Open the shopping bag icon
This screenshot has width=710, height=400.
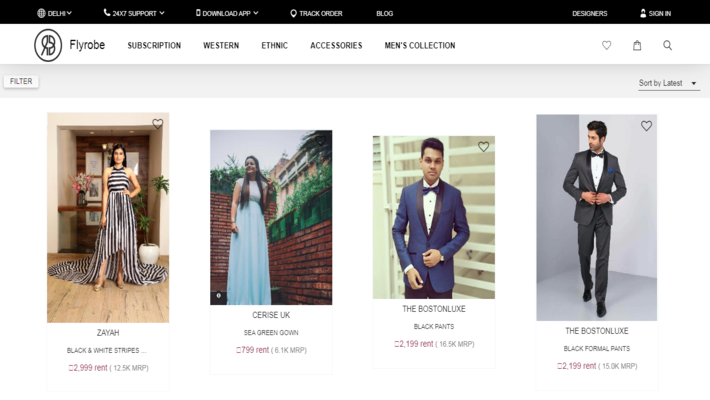click(x=637, y=45)
